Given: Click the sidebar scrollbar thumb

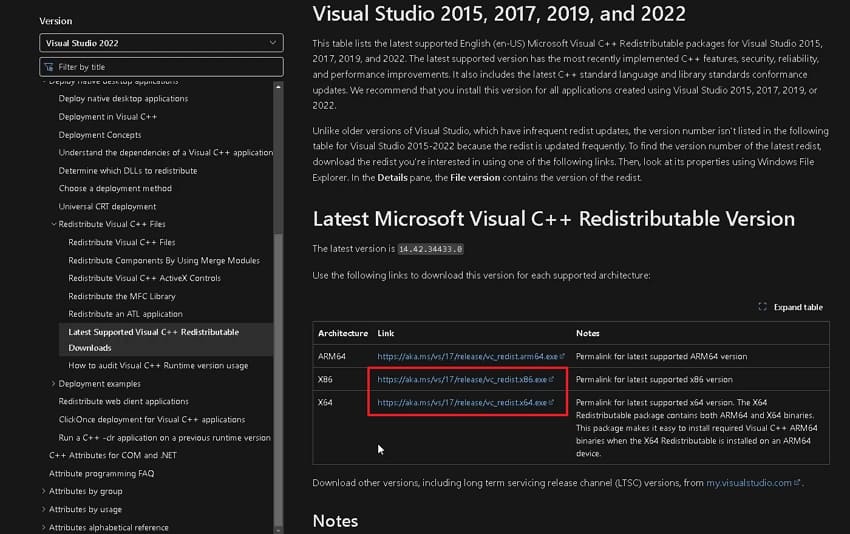Looking at the screenshot, I should pyautogui.click(x=278, y=379).
